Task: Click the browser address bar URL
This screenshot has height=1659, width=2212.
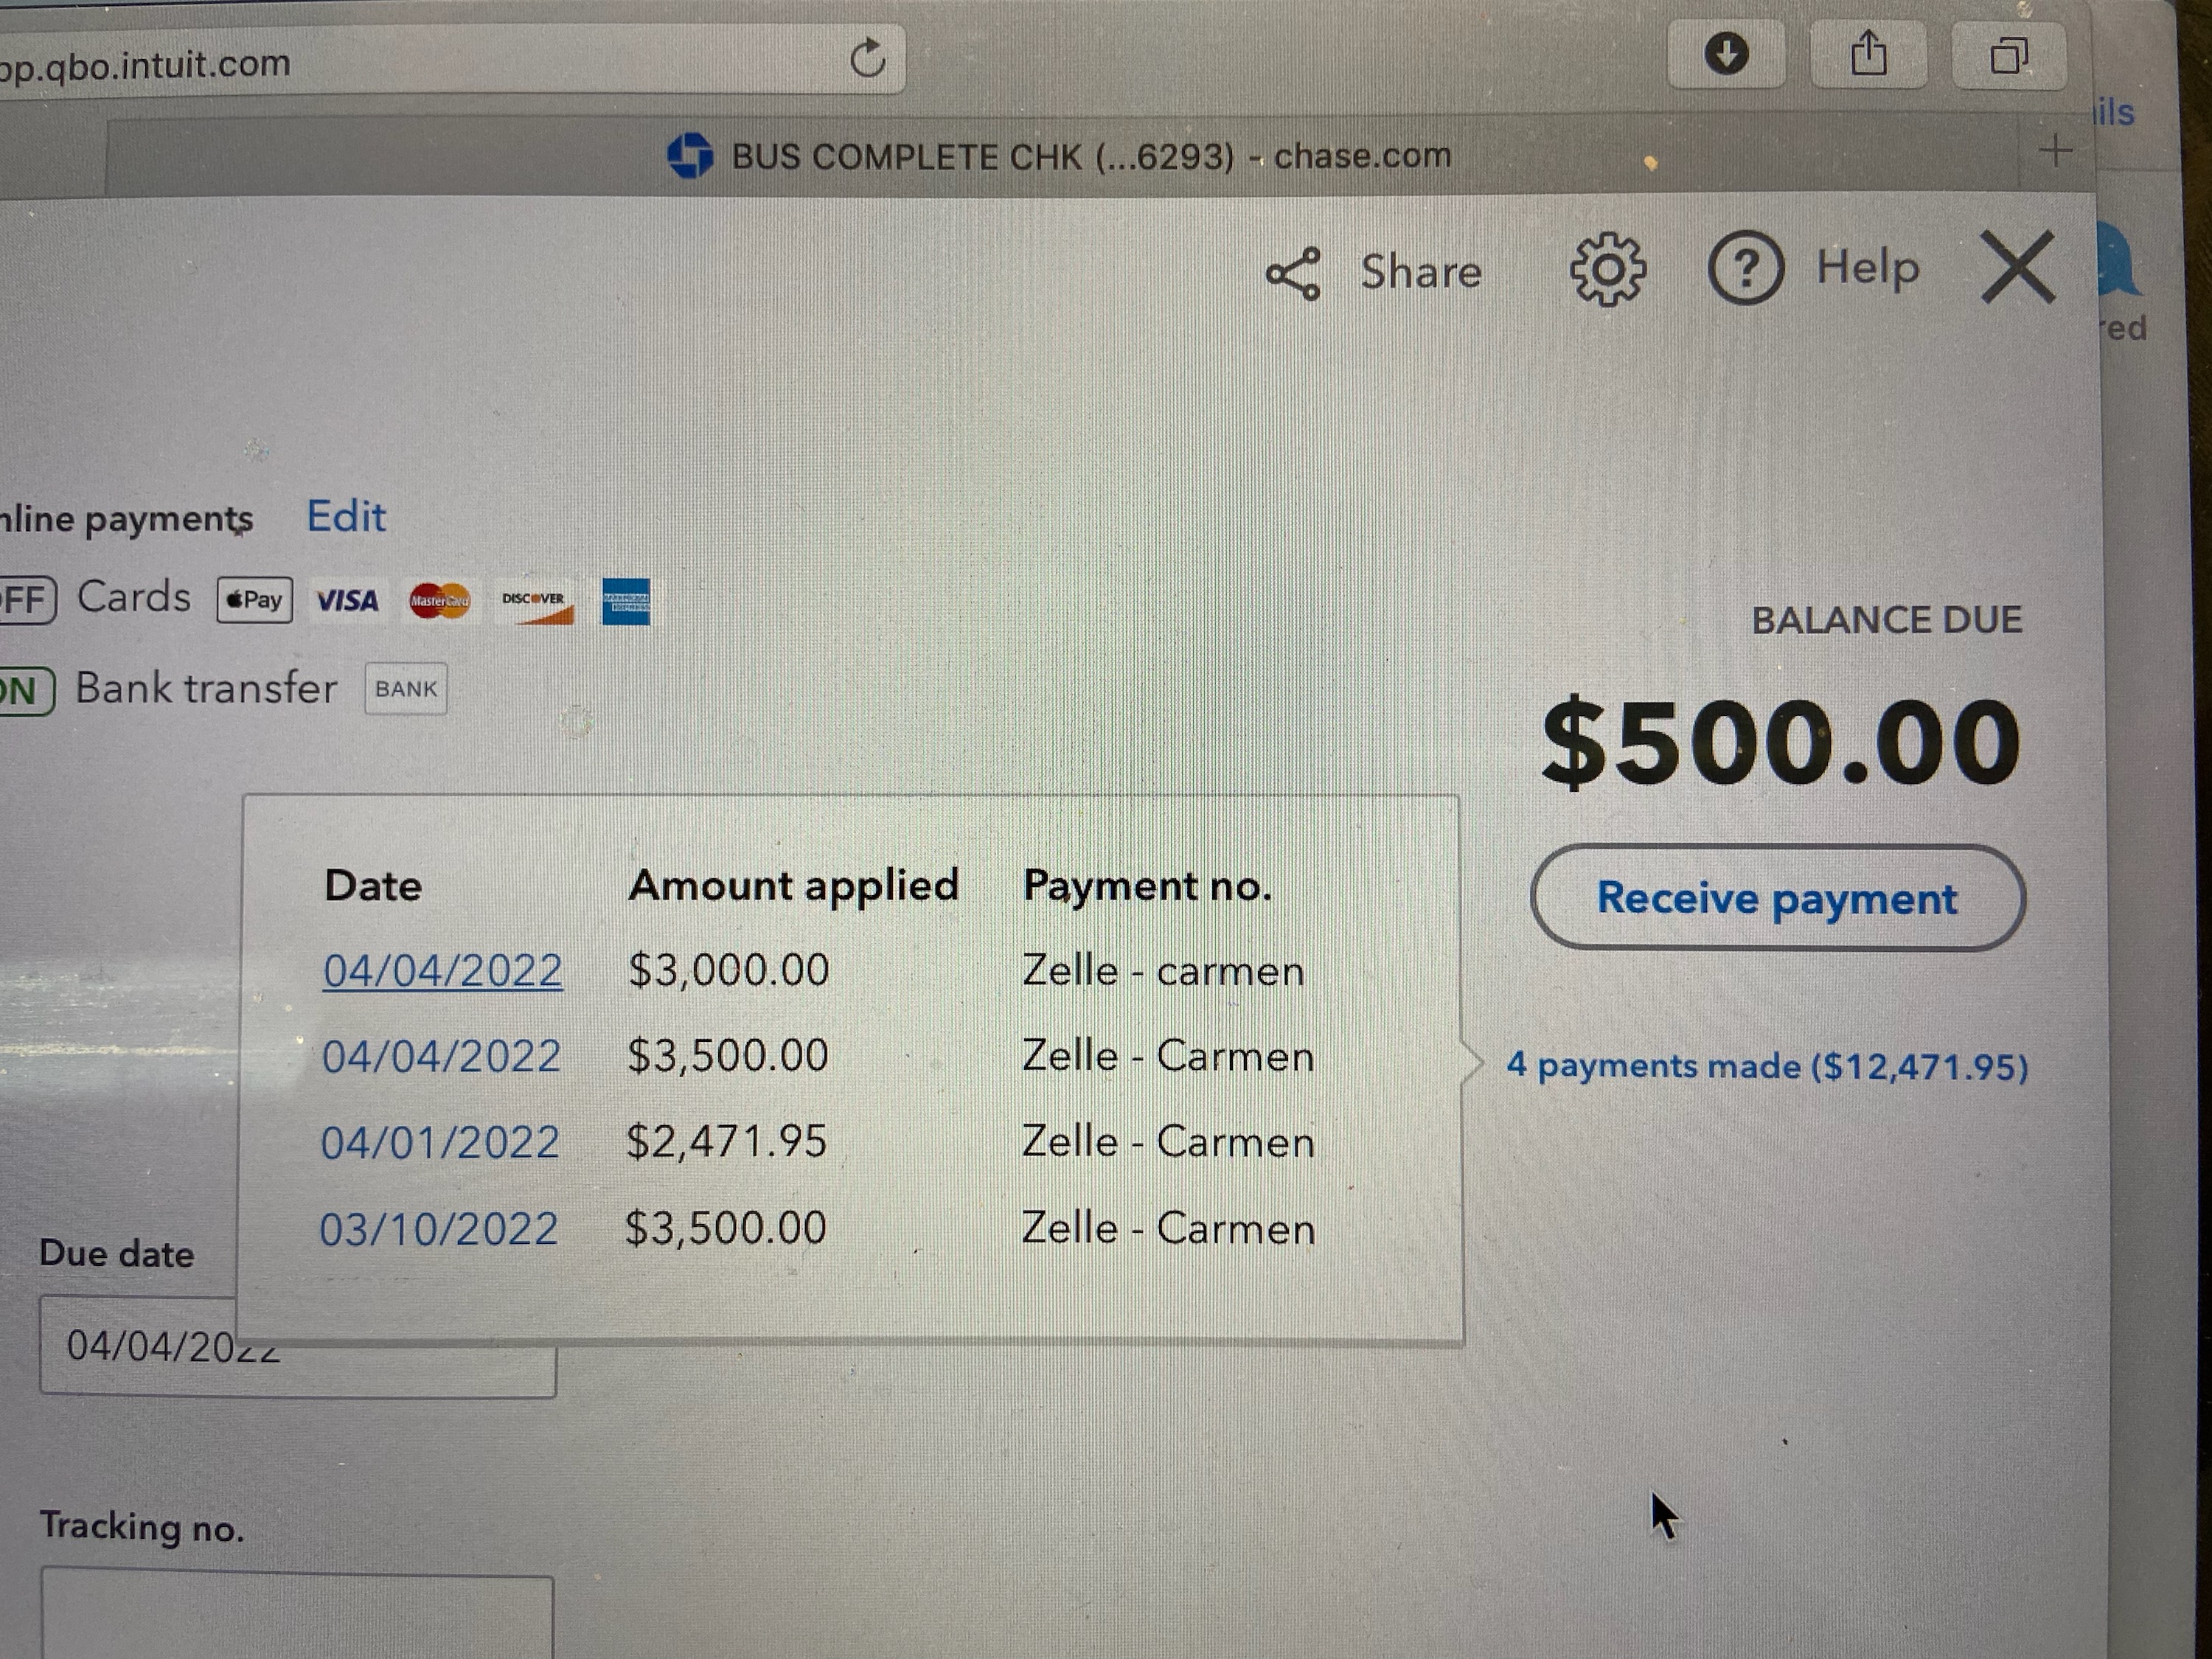Action: pyautogui.click(x=145, y=64)
